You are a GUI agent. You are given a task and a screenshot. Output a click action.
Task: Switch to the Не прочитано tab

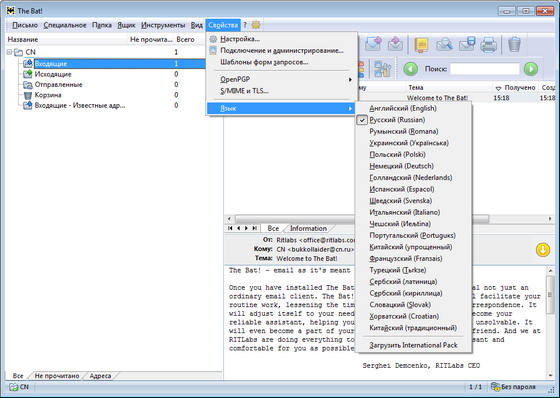57,376
